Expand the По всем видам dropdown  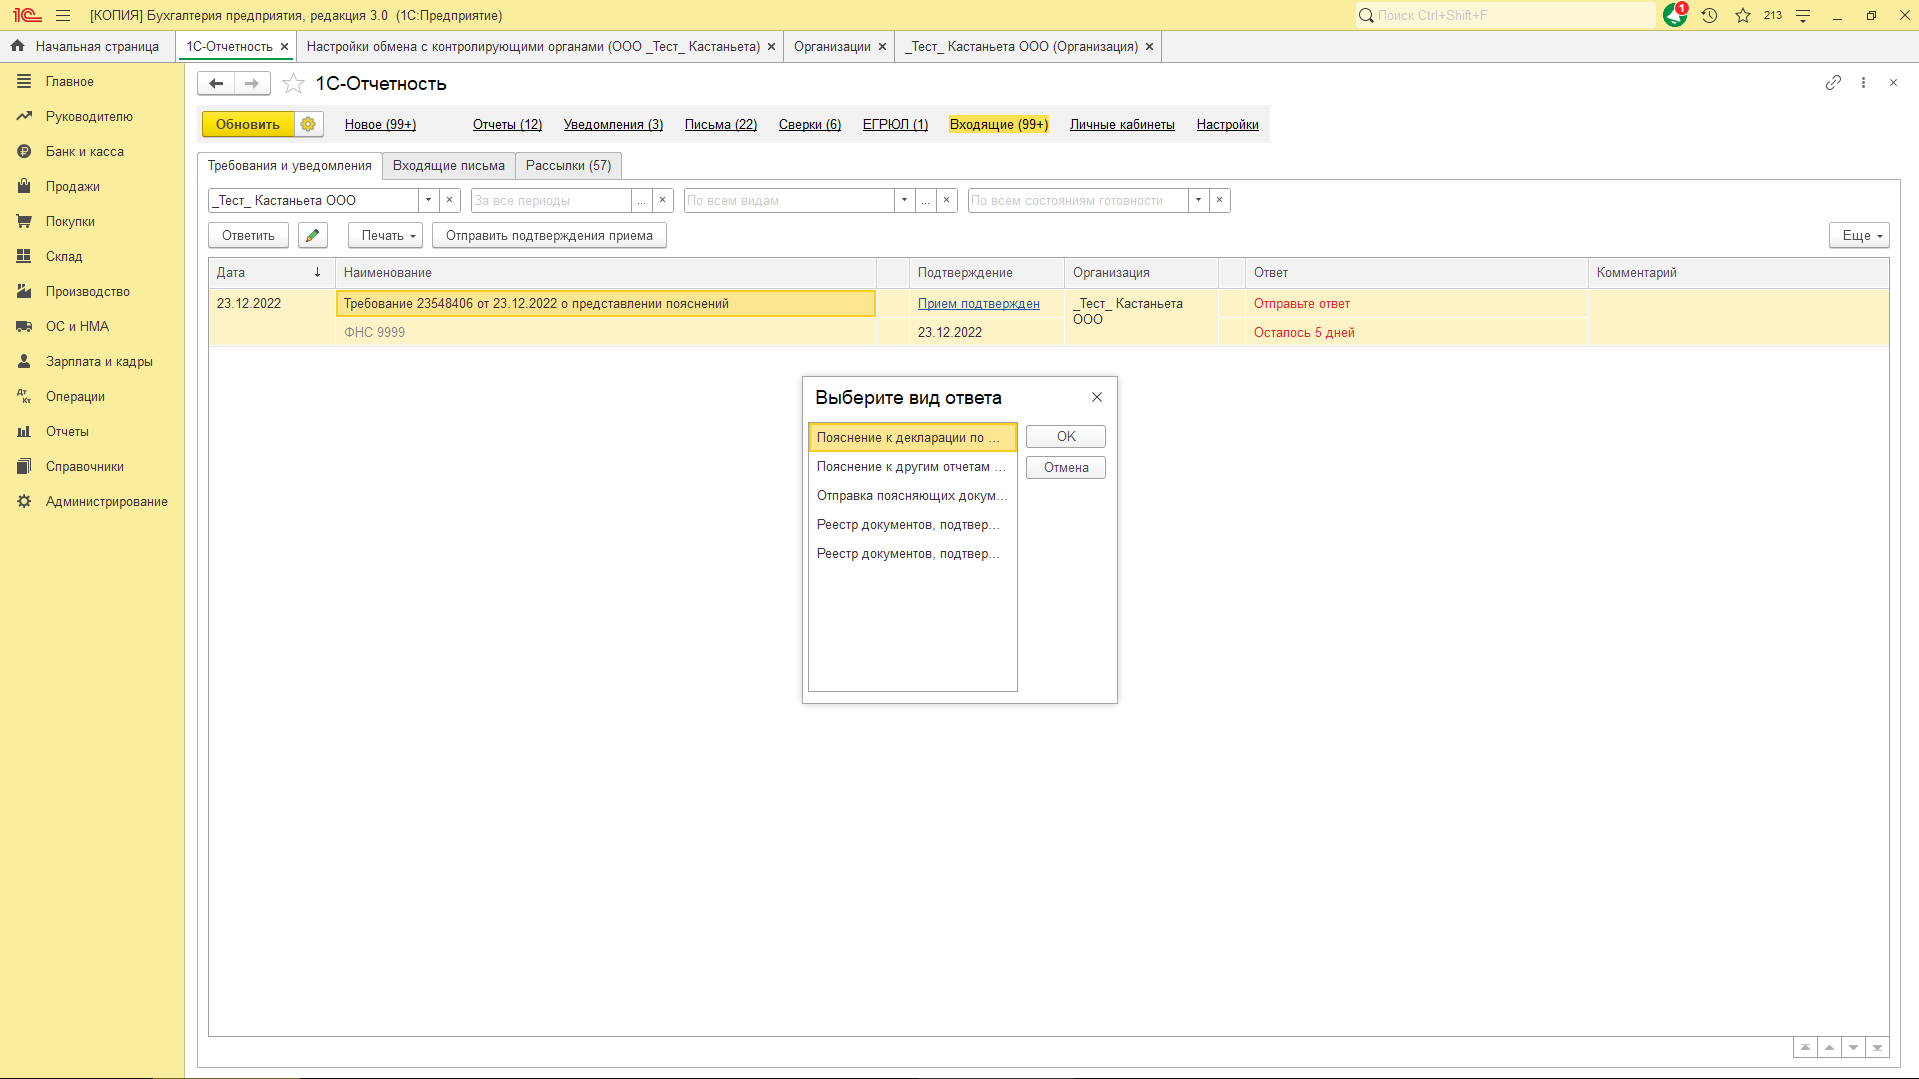click(x=904, y=200)
